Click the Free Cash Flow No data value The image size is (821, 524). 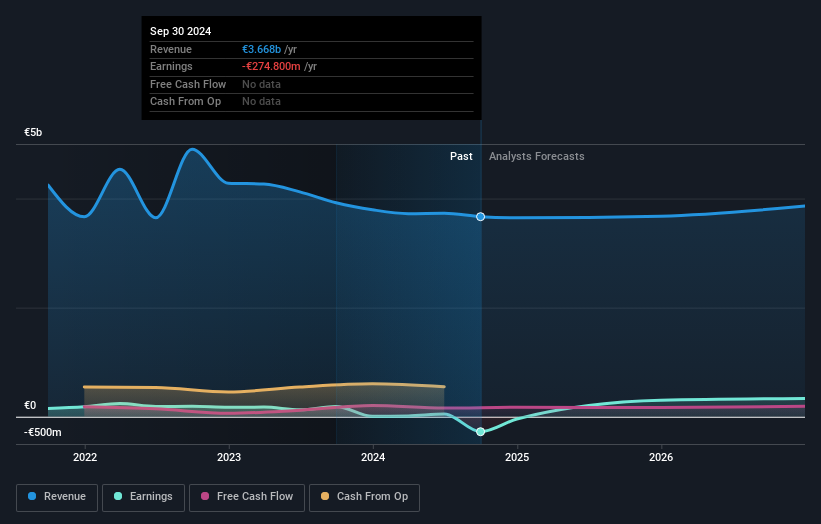coord(261,84)
